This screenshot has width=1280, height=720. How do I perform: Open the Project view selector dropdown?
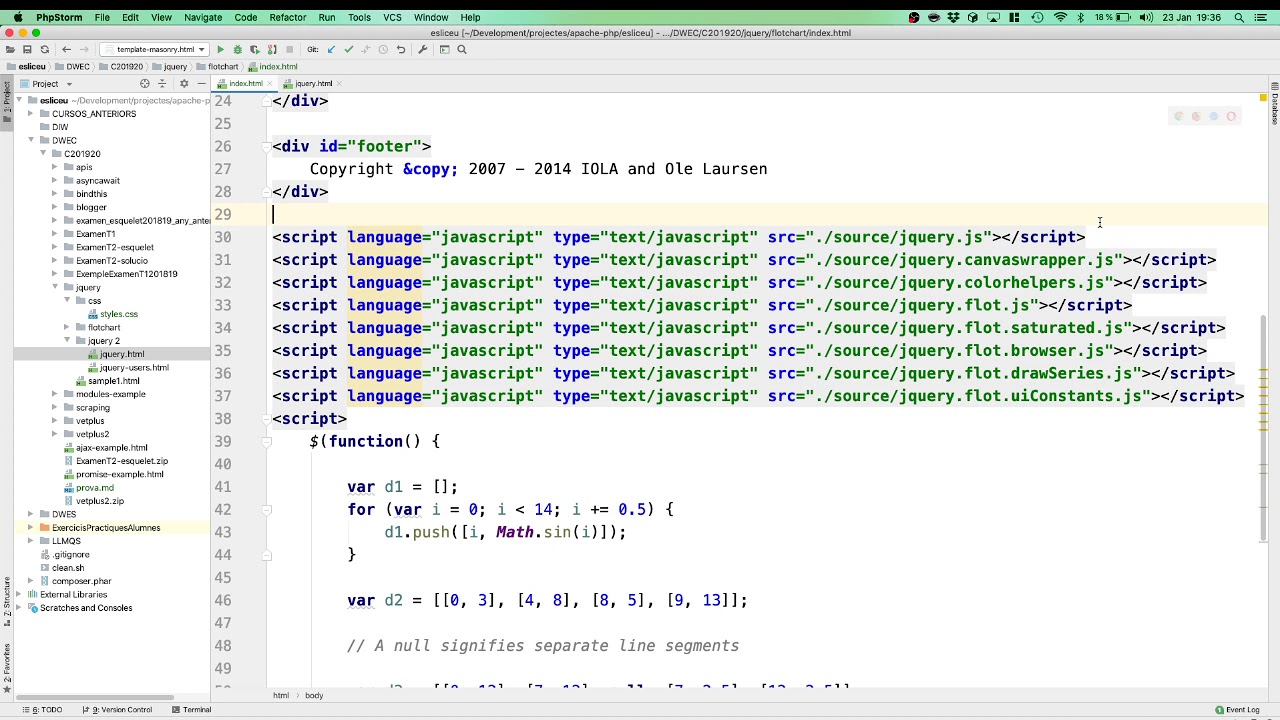44,84
